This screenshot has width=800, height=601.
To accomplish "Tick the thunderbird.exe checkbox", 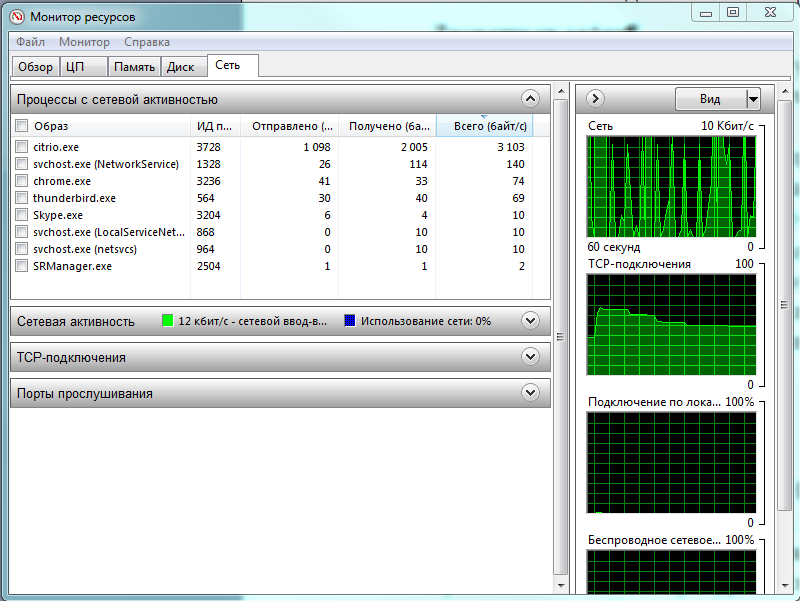I will coord(21,197).
